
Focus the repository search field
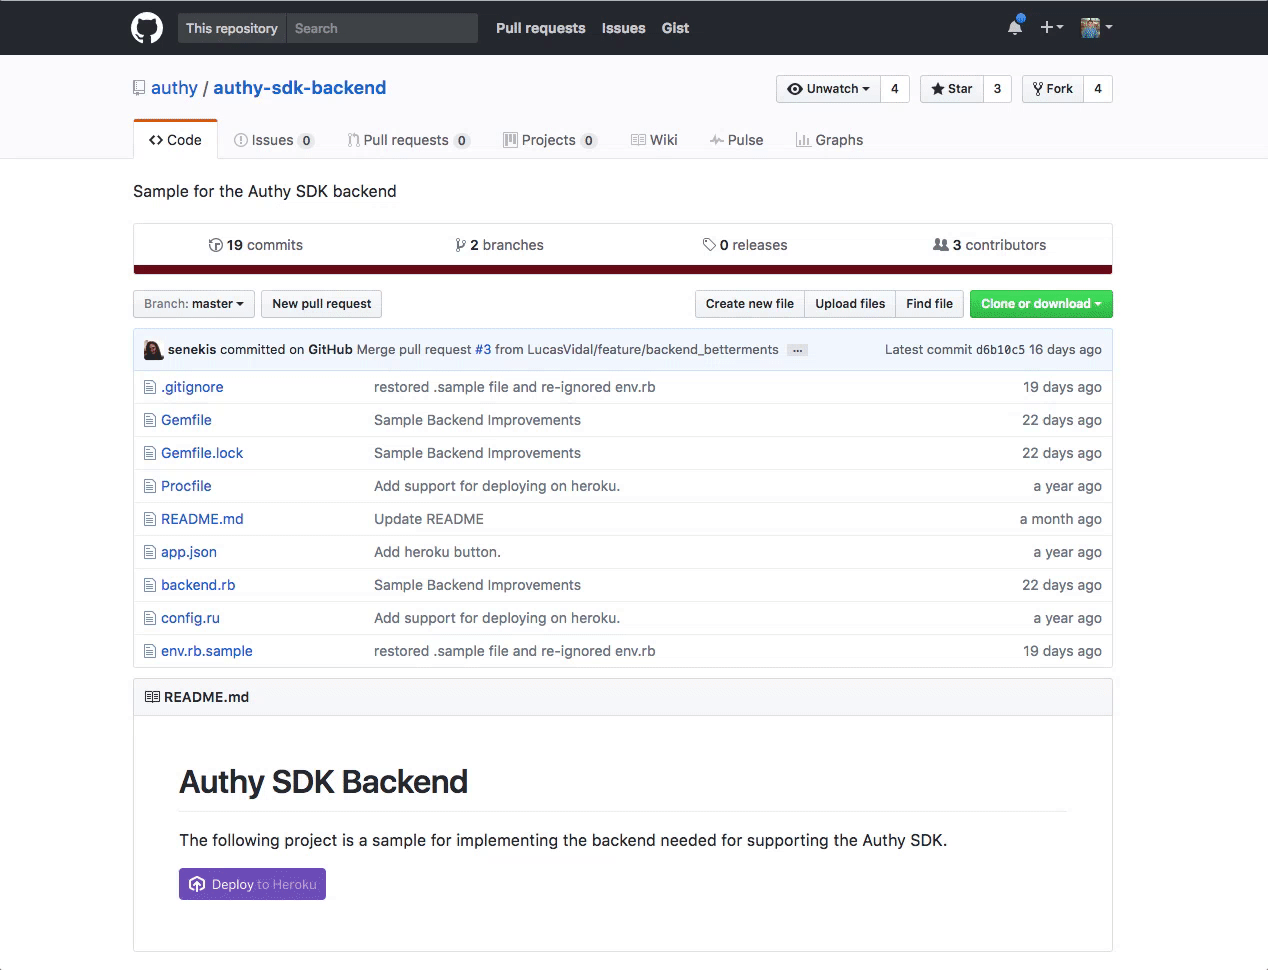pyautogui.click(x=382, y=28)
